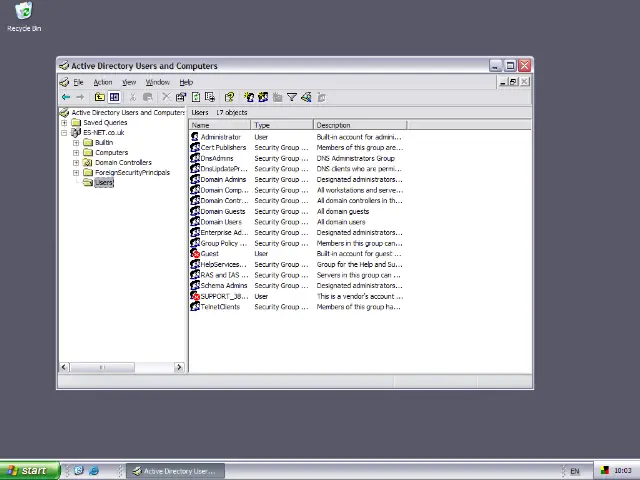Click the EN language indicator
Image resolution: width=640 pixels, height=480 pixels.
[575, 471]
